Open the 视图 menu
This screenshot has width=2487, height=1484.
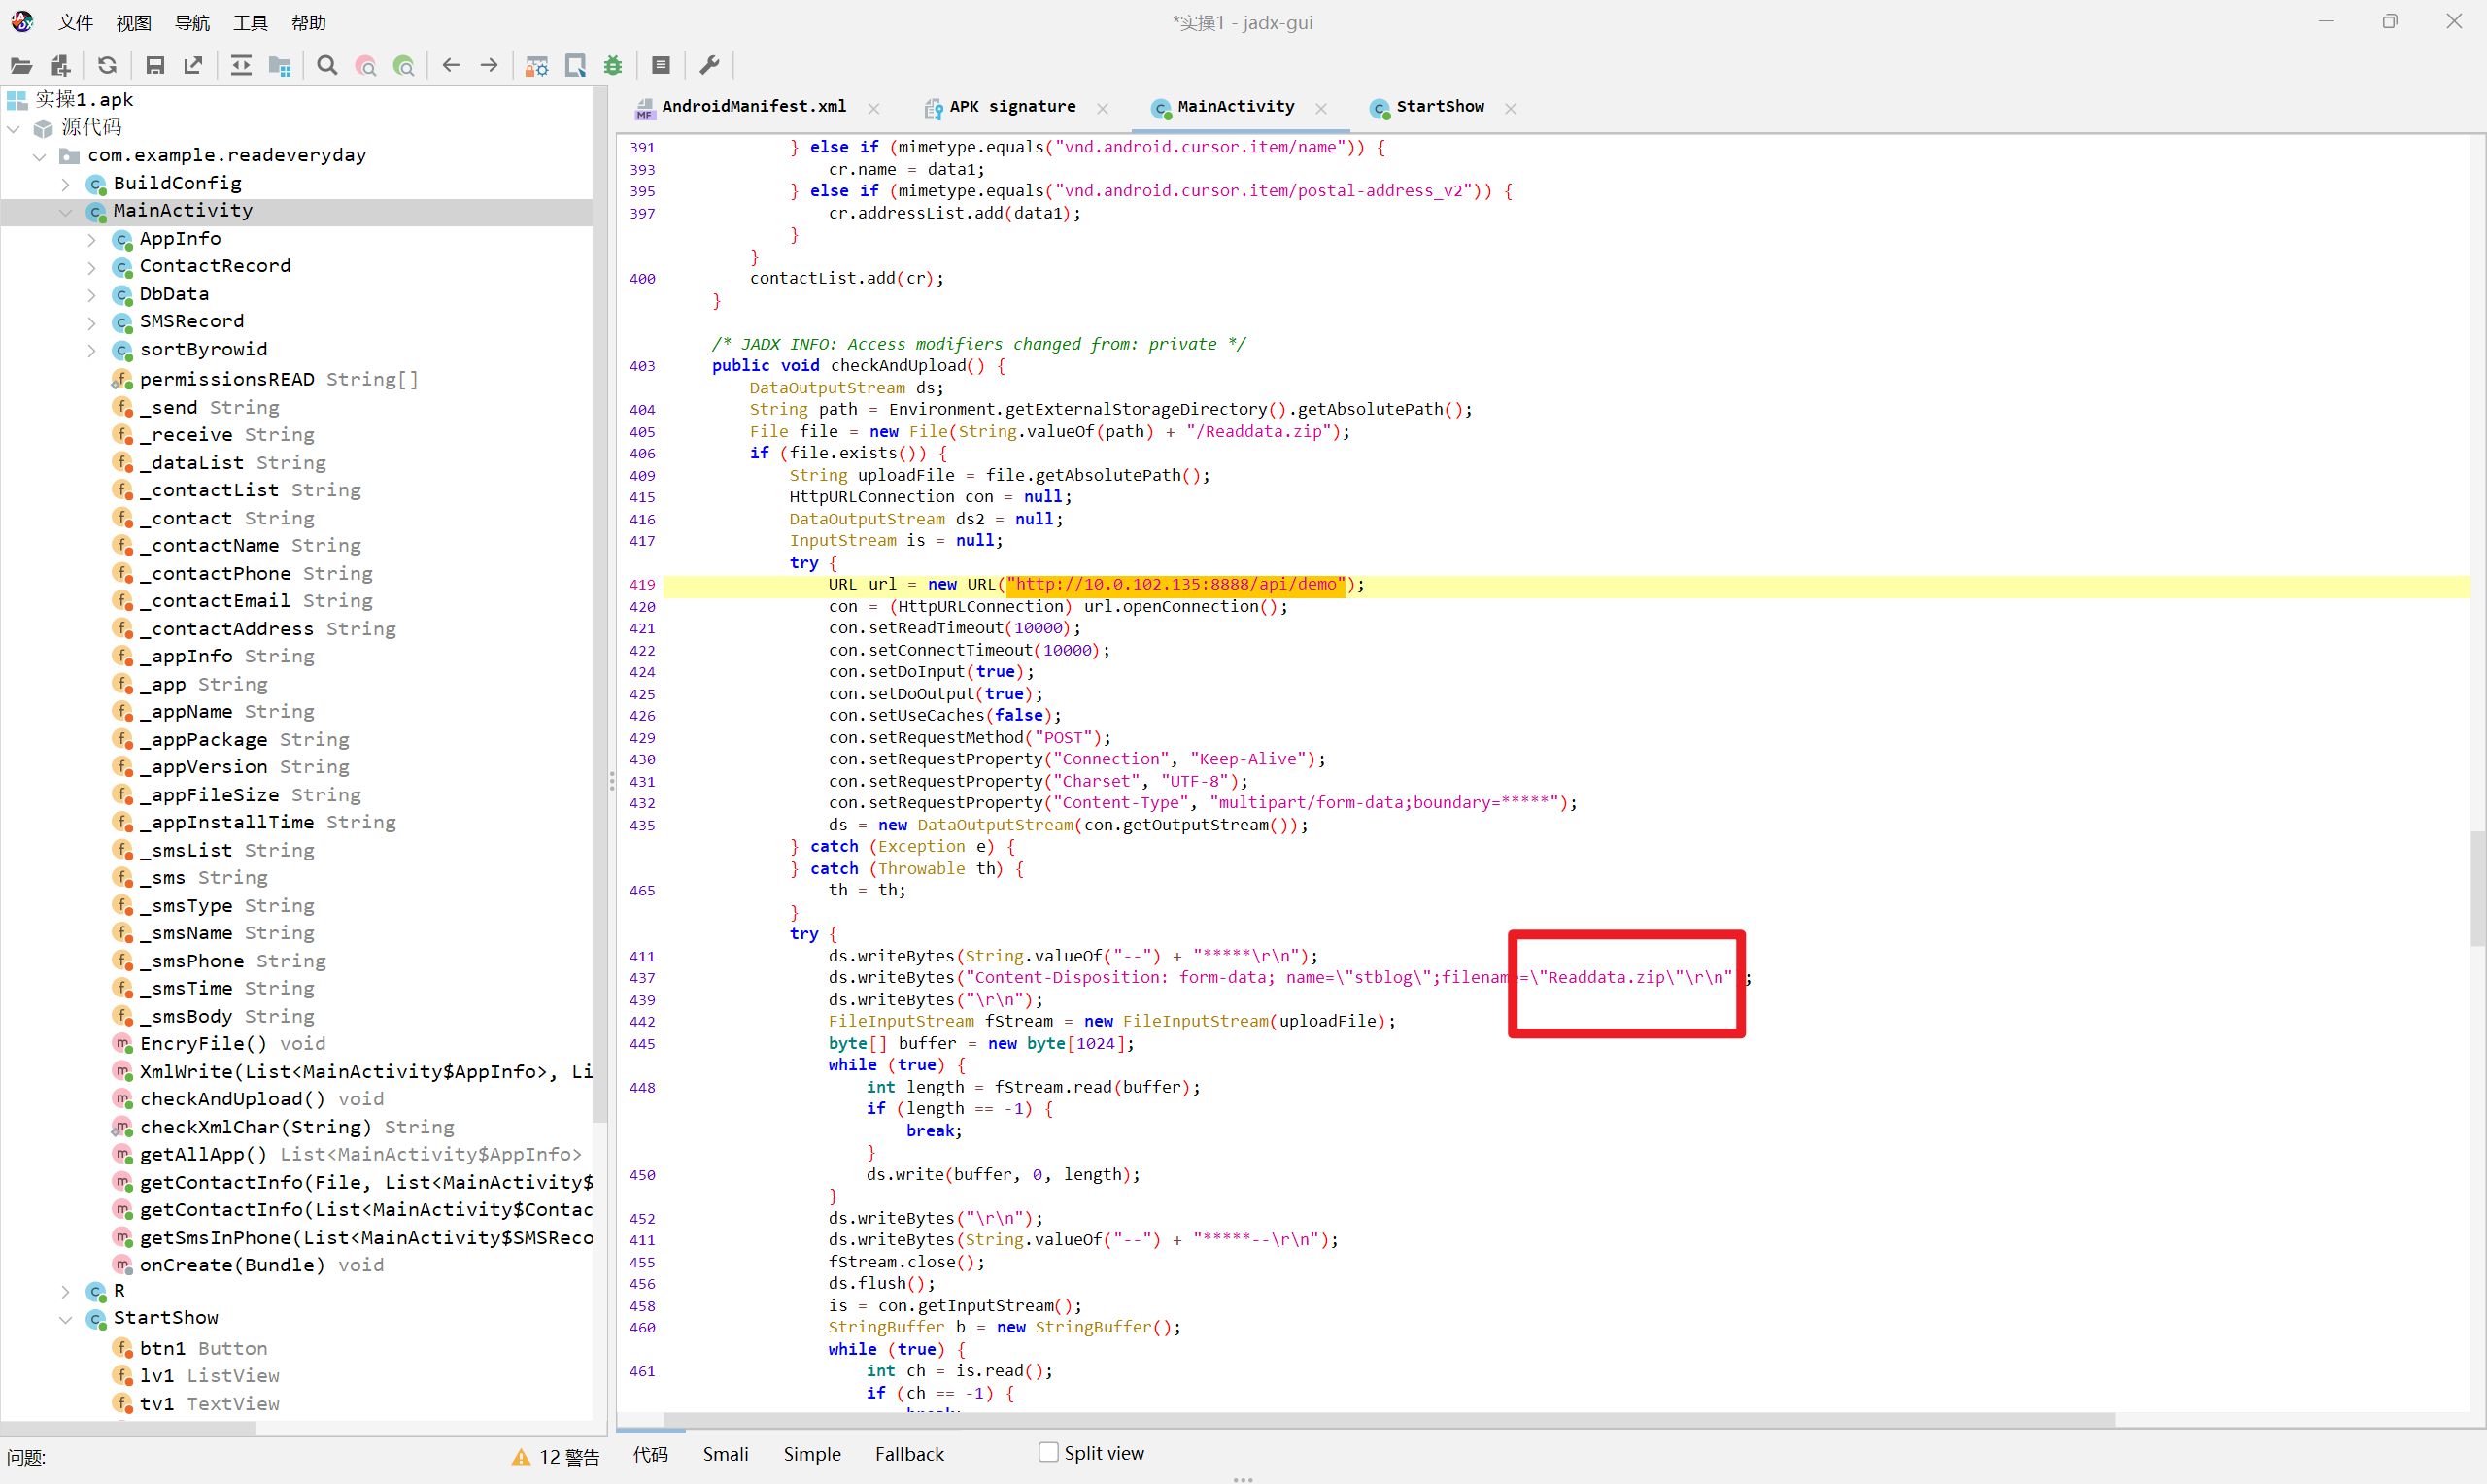point(133,22)
